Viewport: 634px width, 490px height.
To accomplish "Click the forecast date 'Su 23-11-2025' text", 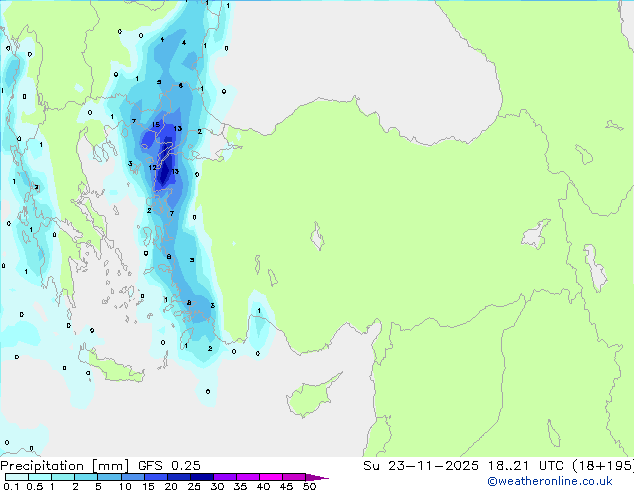I will point(421,466).
